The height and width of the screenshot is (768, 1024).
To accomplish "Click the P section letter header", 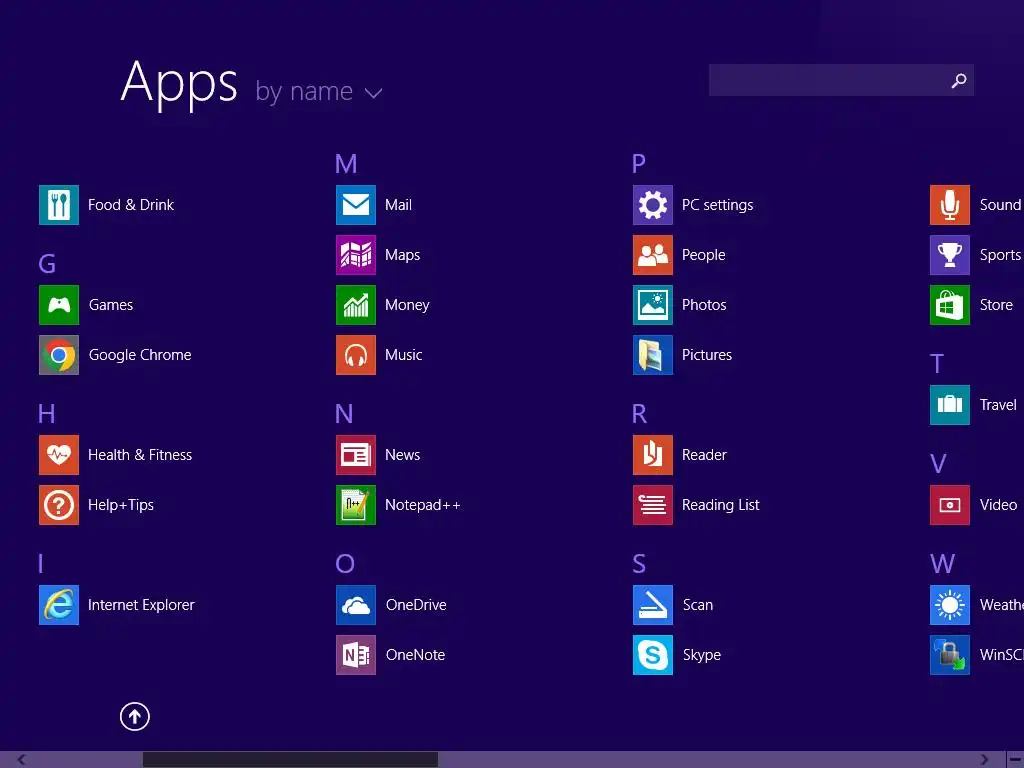I will click(639, 164).
